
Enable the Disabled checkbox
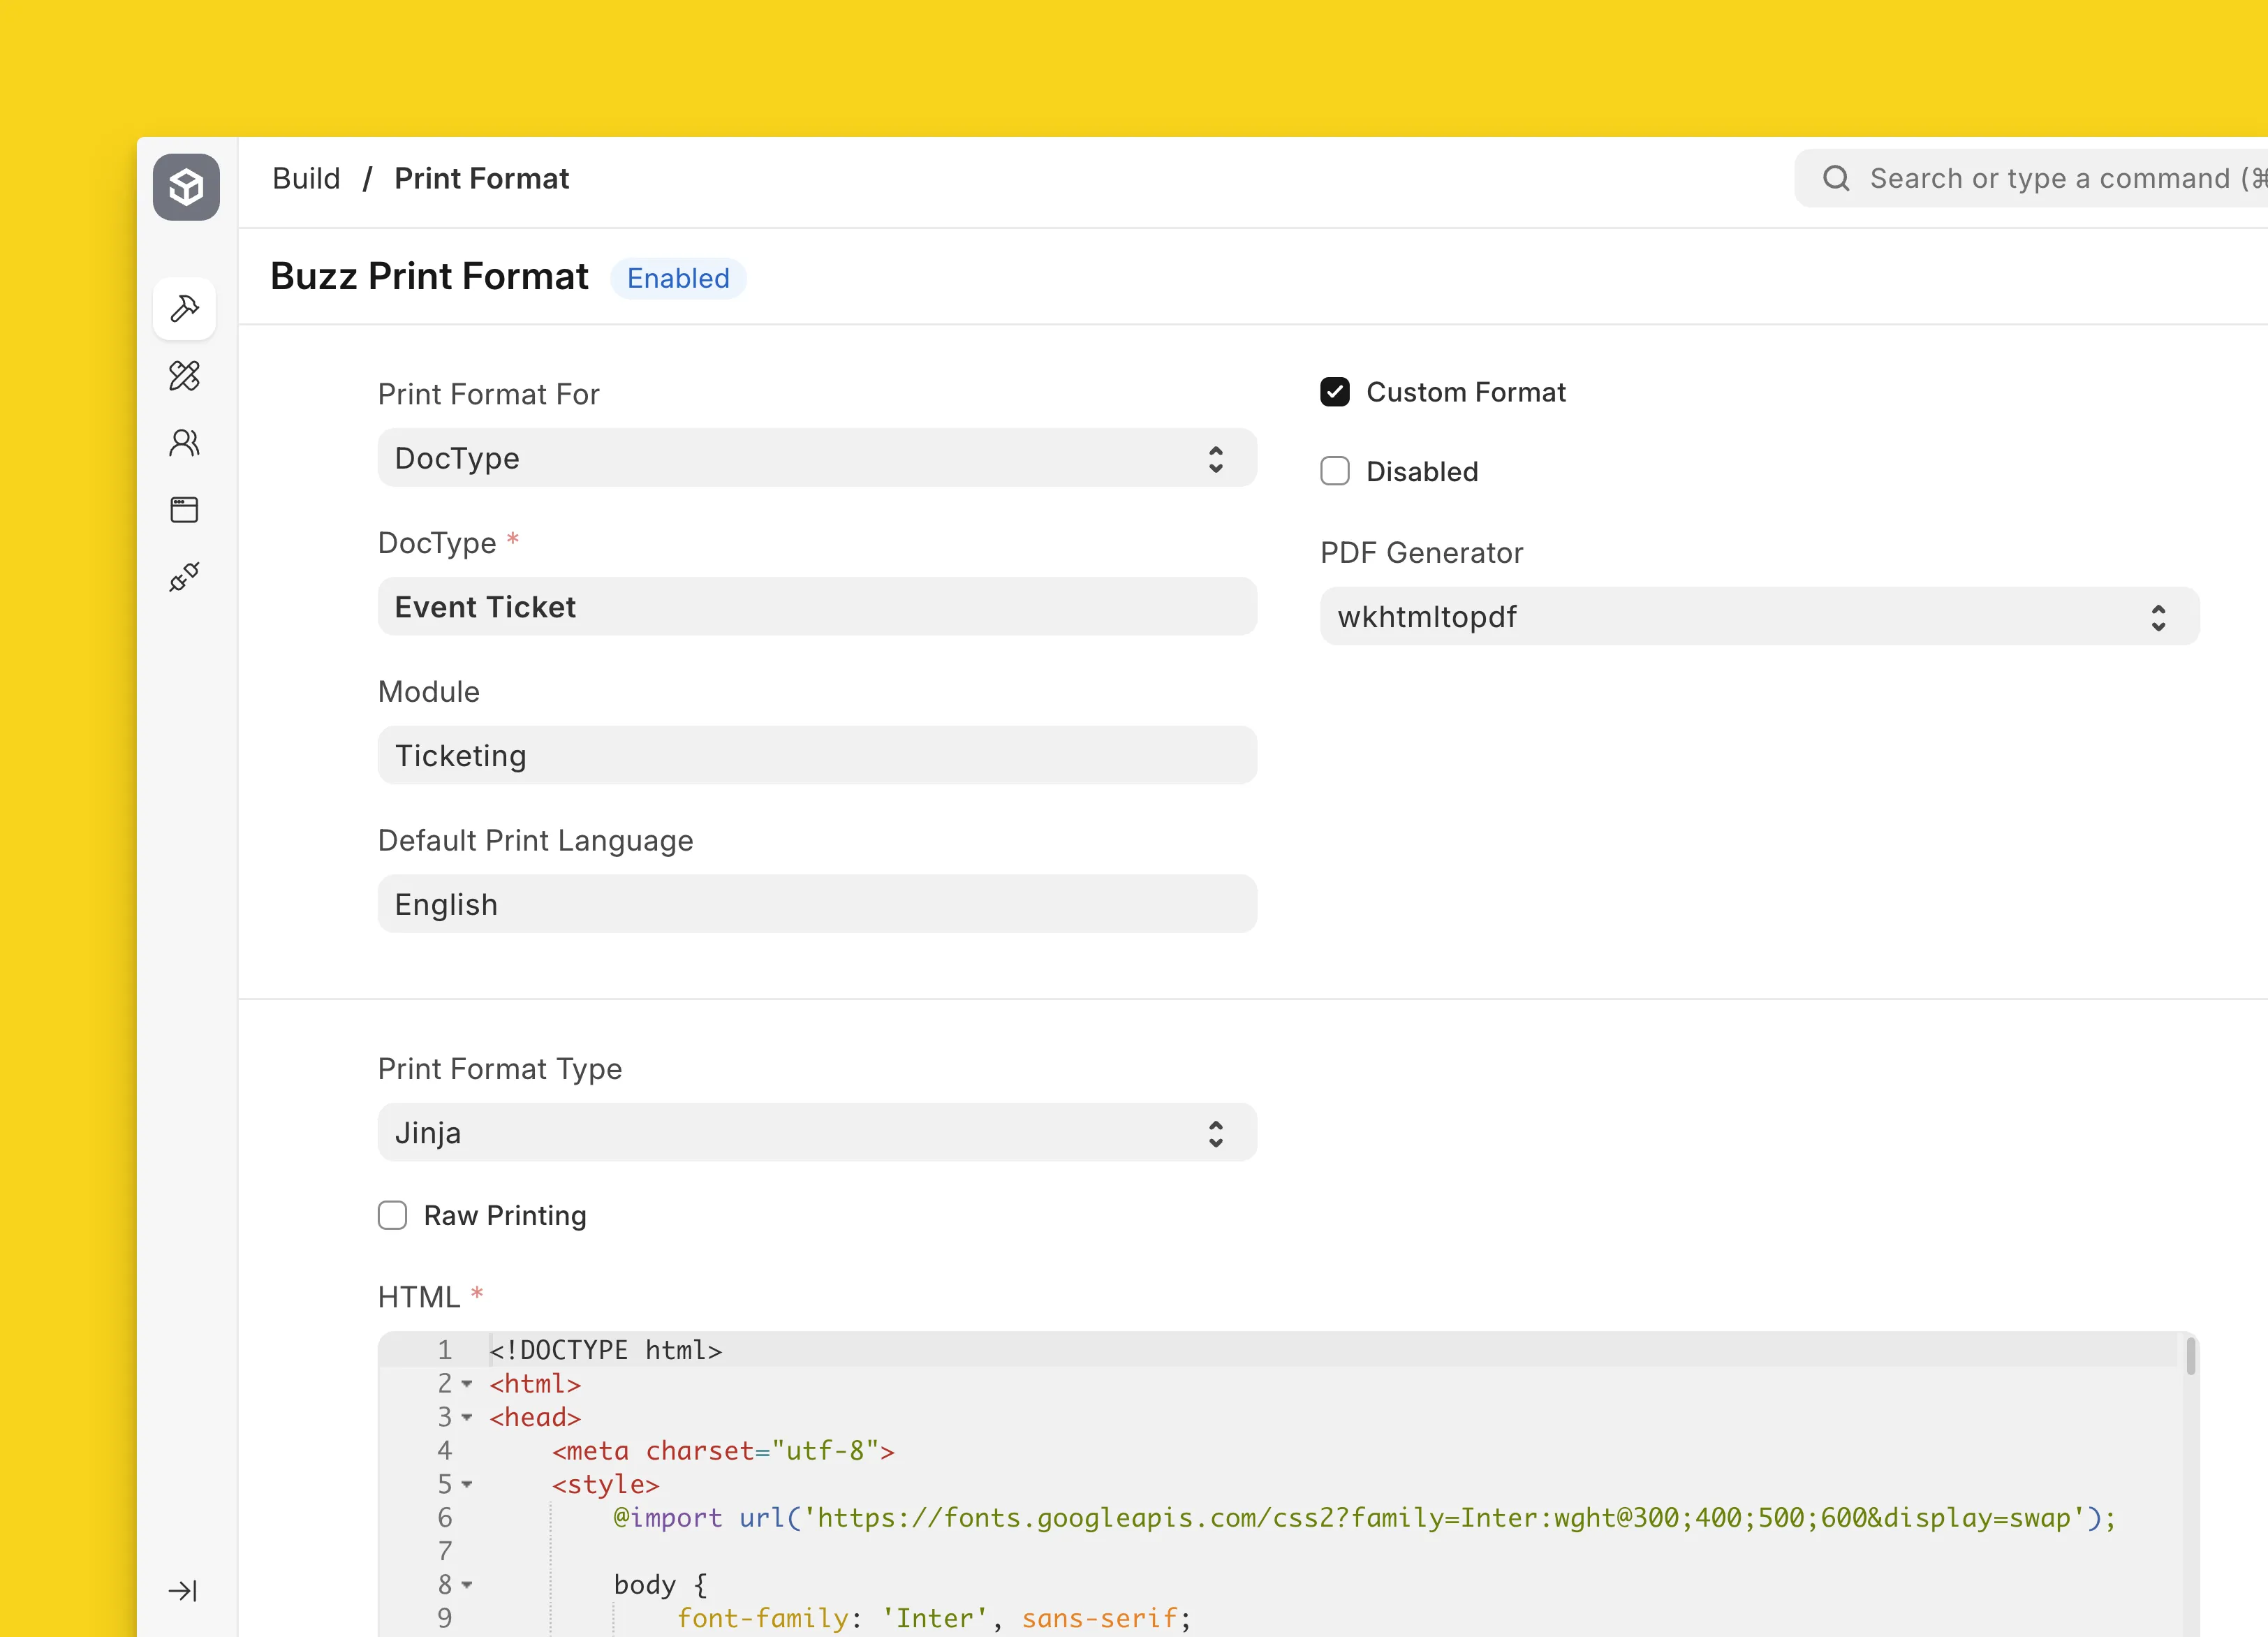pos(1335,471)
